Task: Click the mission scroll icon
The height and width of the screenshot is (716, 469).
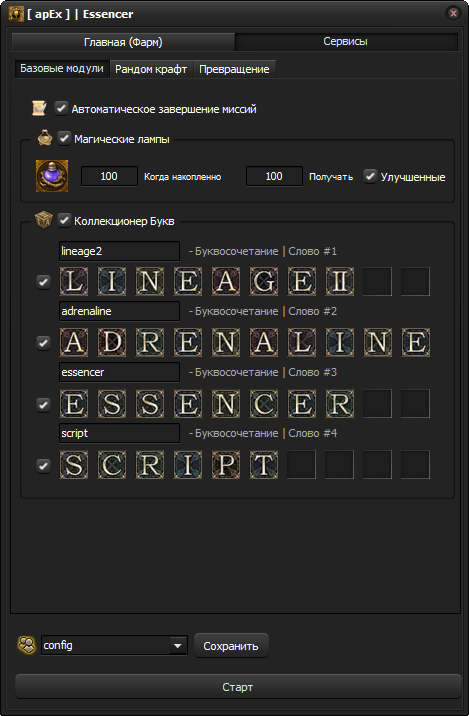Action: click(x=39, y=108)
